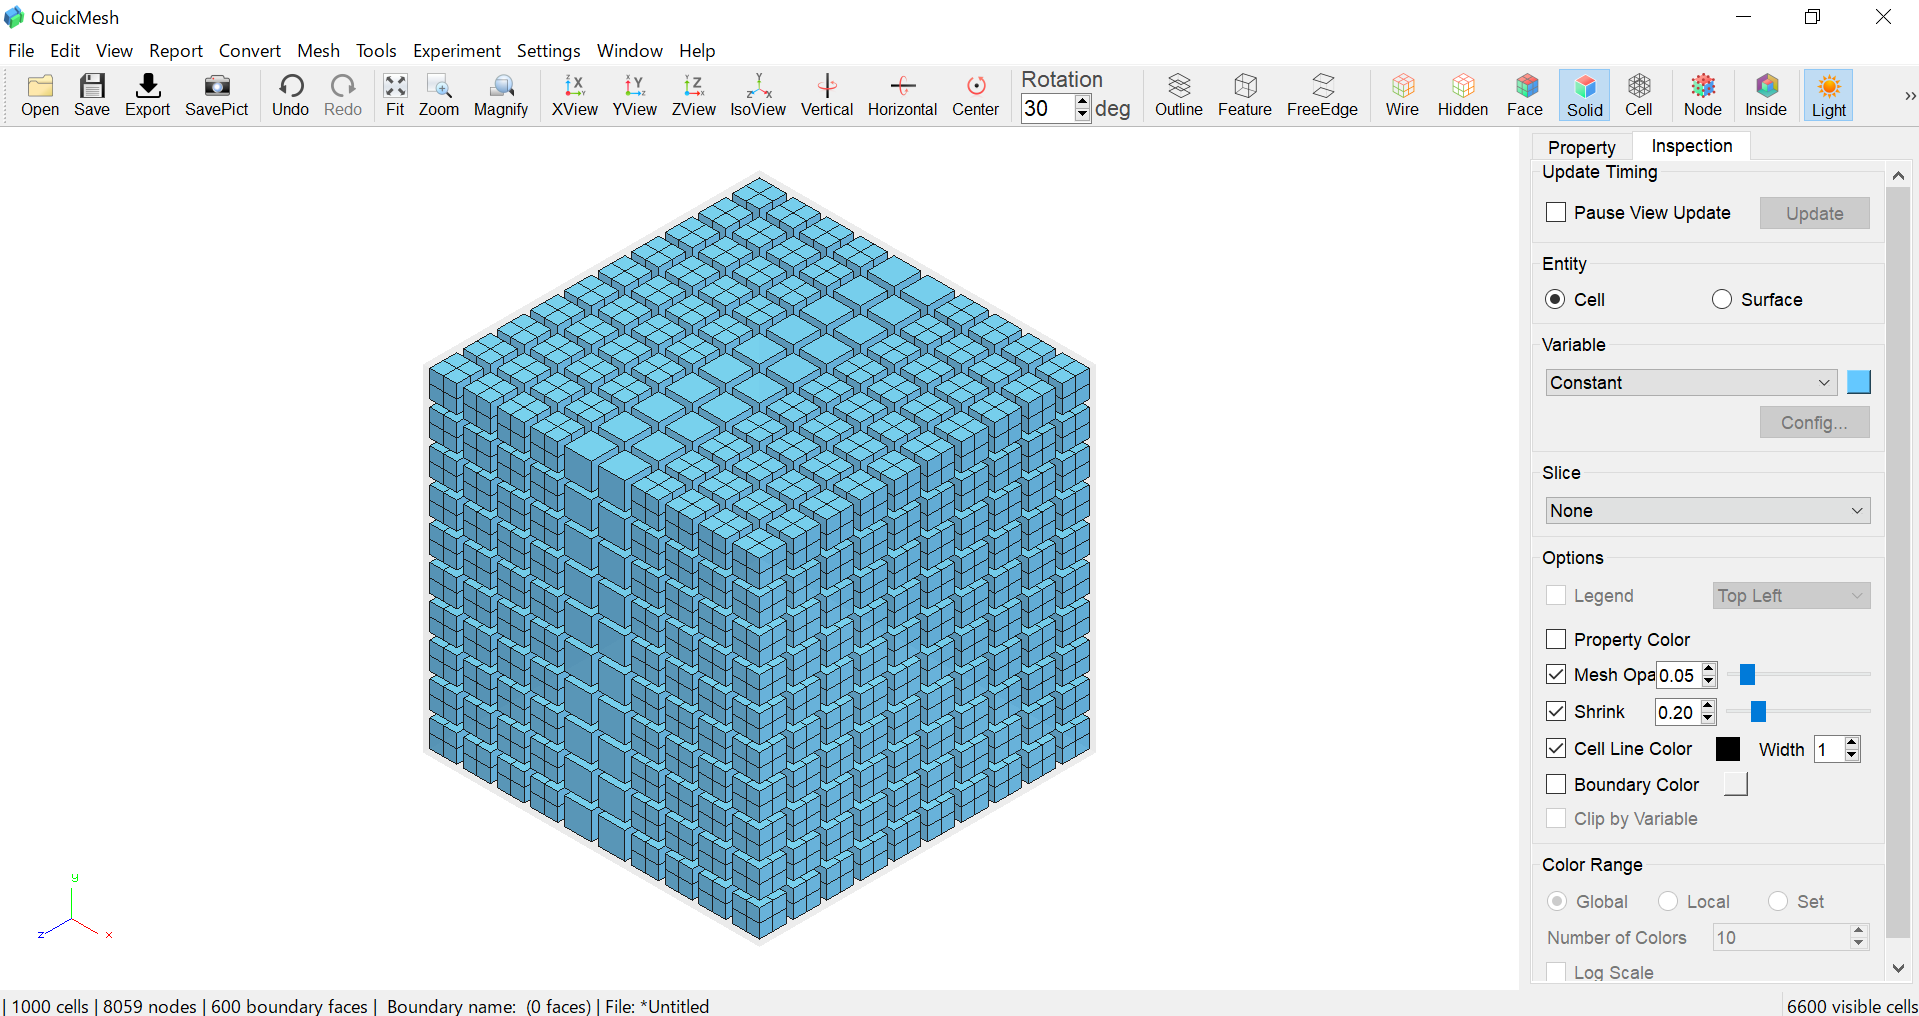
Task: Decrease the Shrink value spinner
Action: [x=1708, y=718]
